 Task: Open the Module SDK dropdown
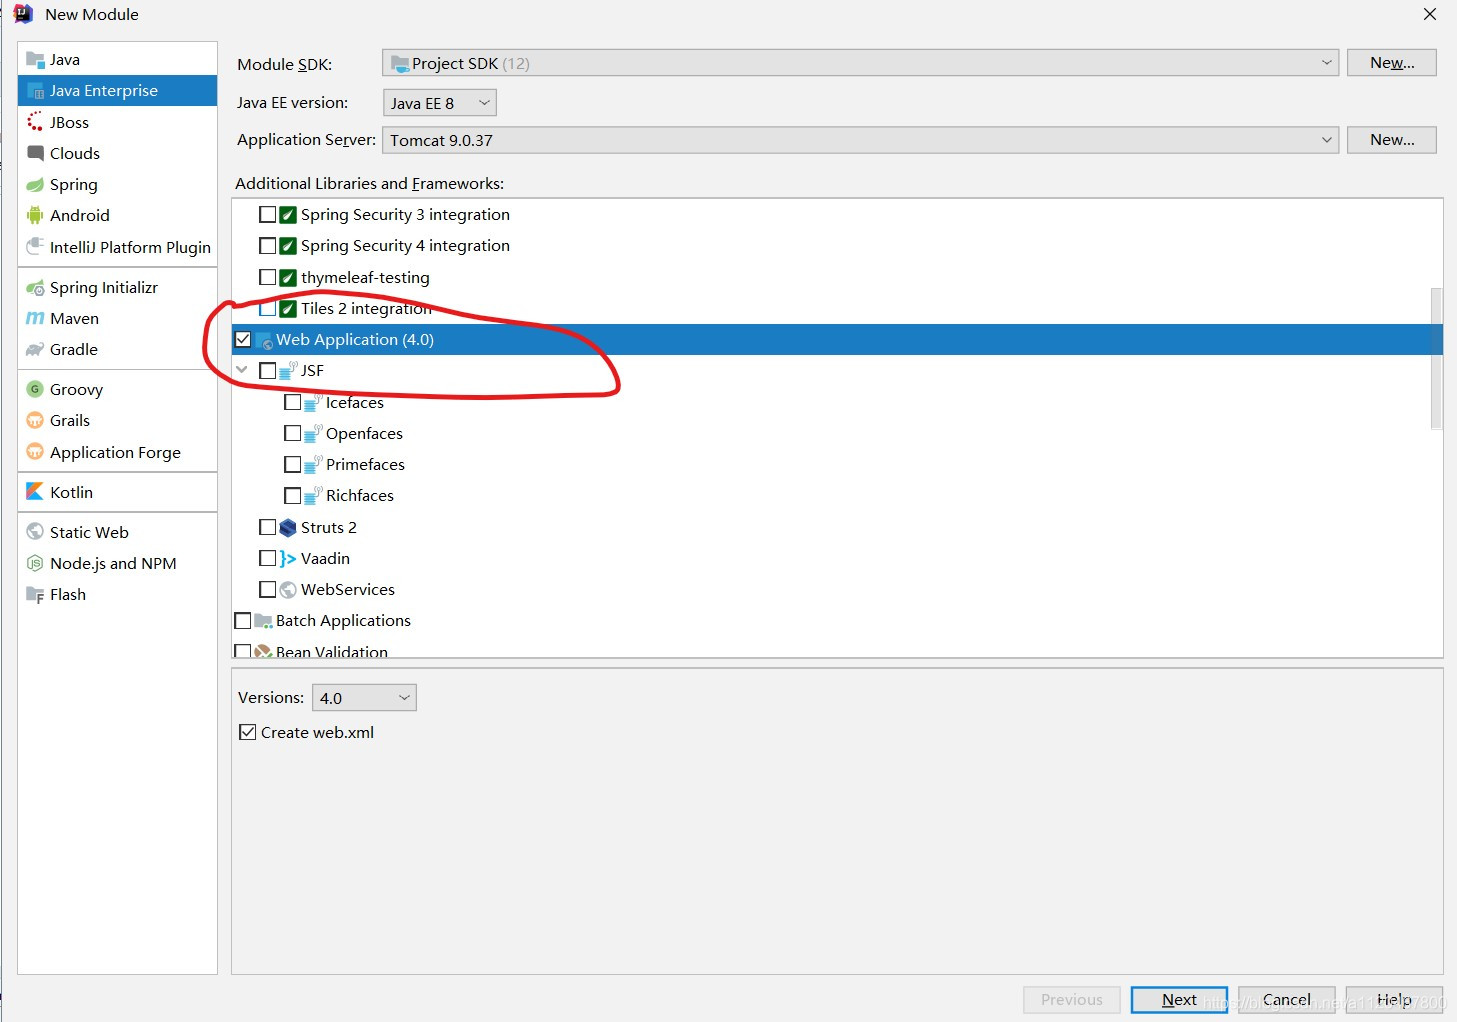point(860,63)
